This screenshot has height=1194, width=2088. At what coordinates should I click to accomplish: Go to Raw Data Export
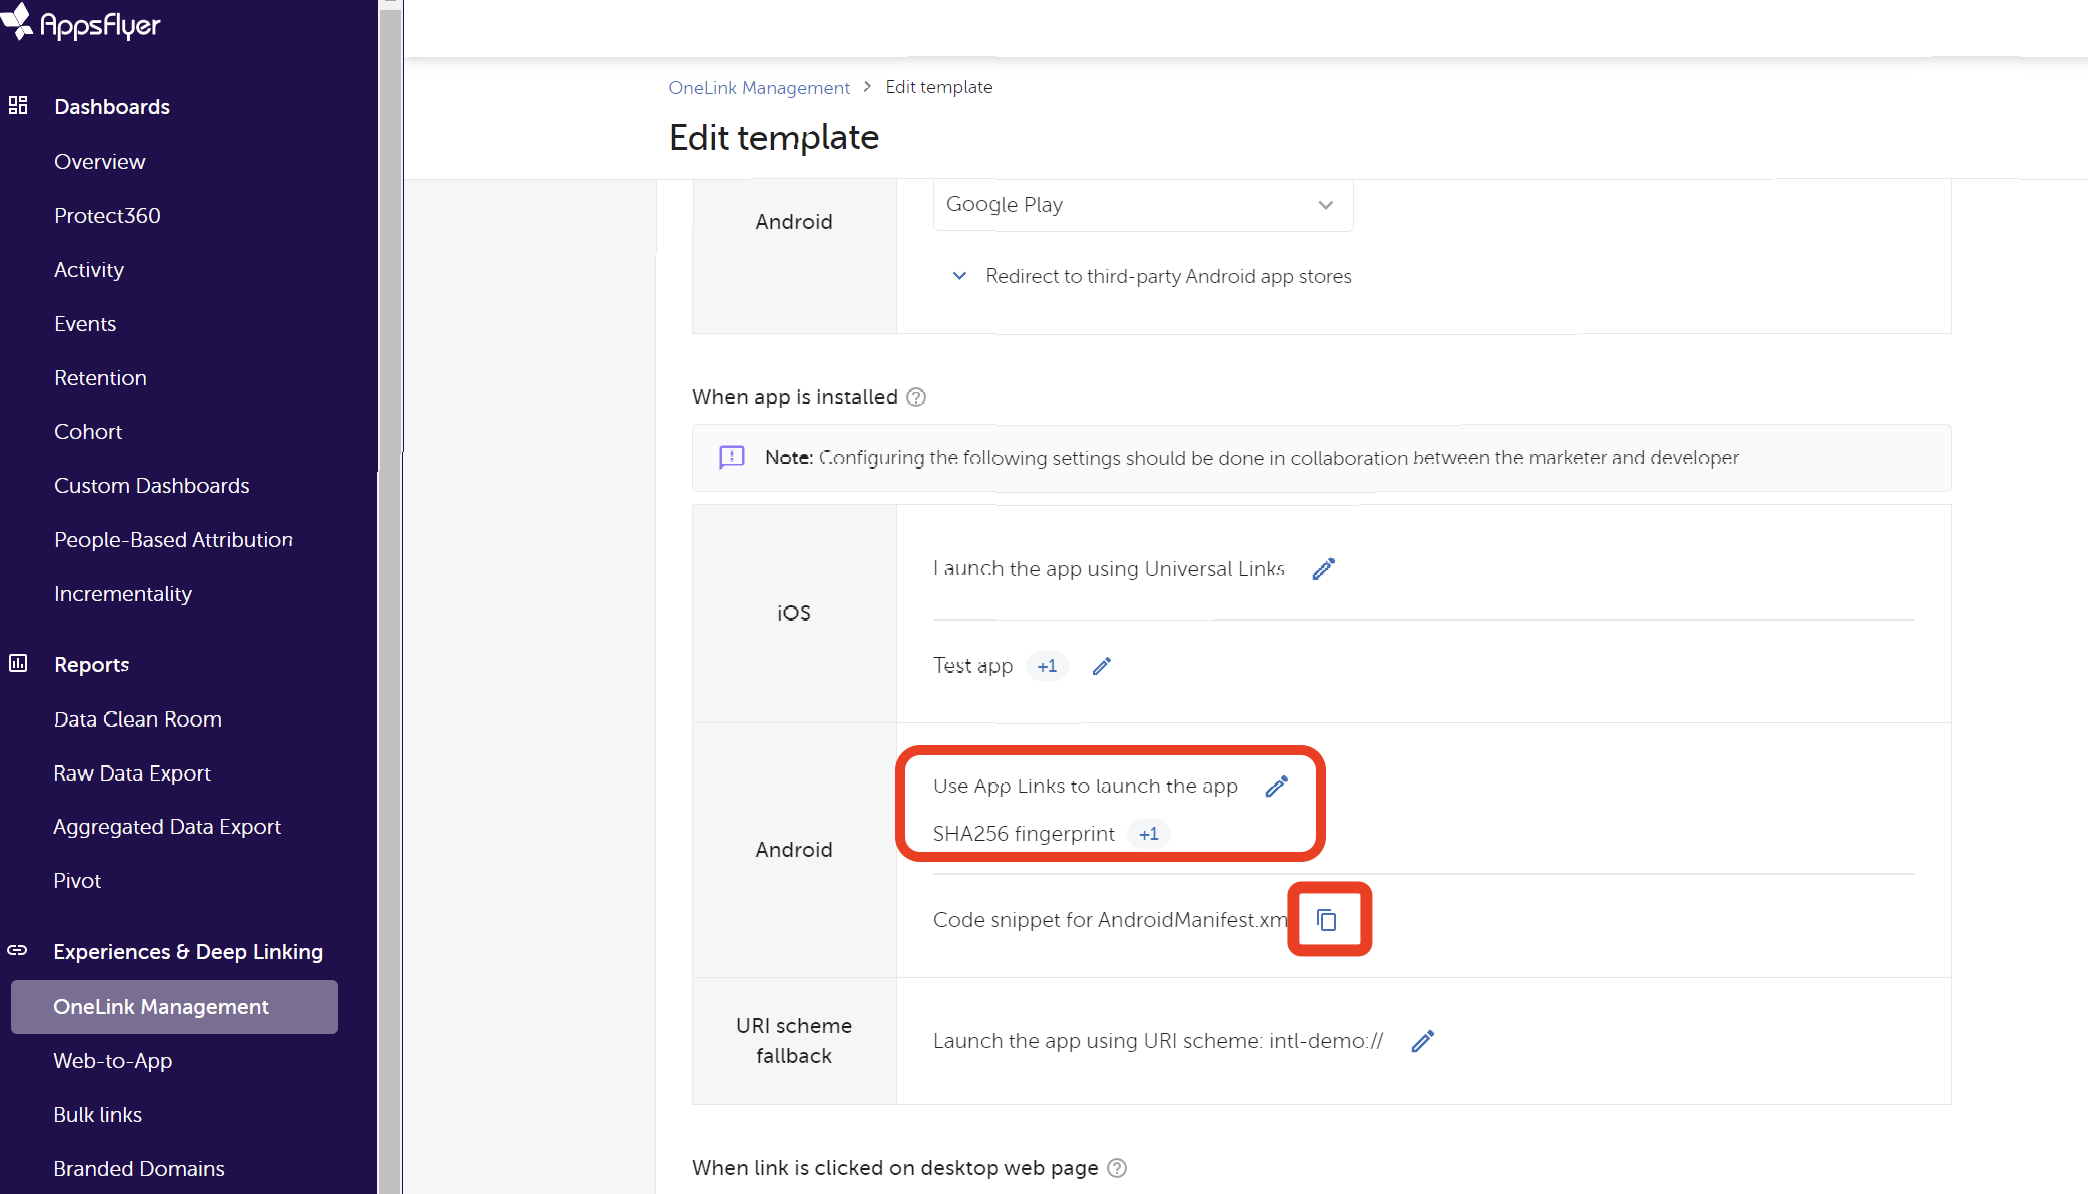point(132,773)
